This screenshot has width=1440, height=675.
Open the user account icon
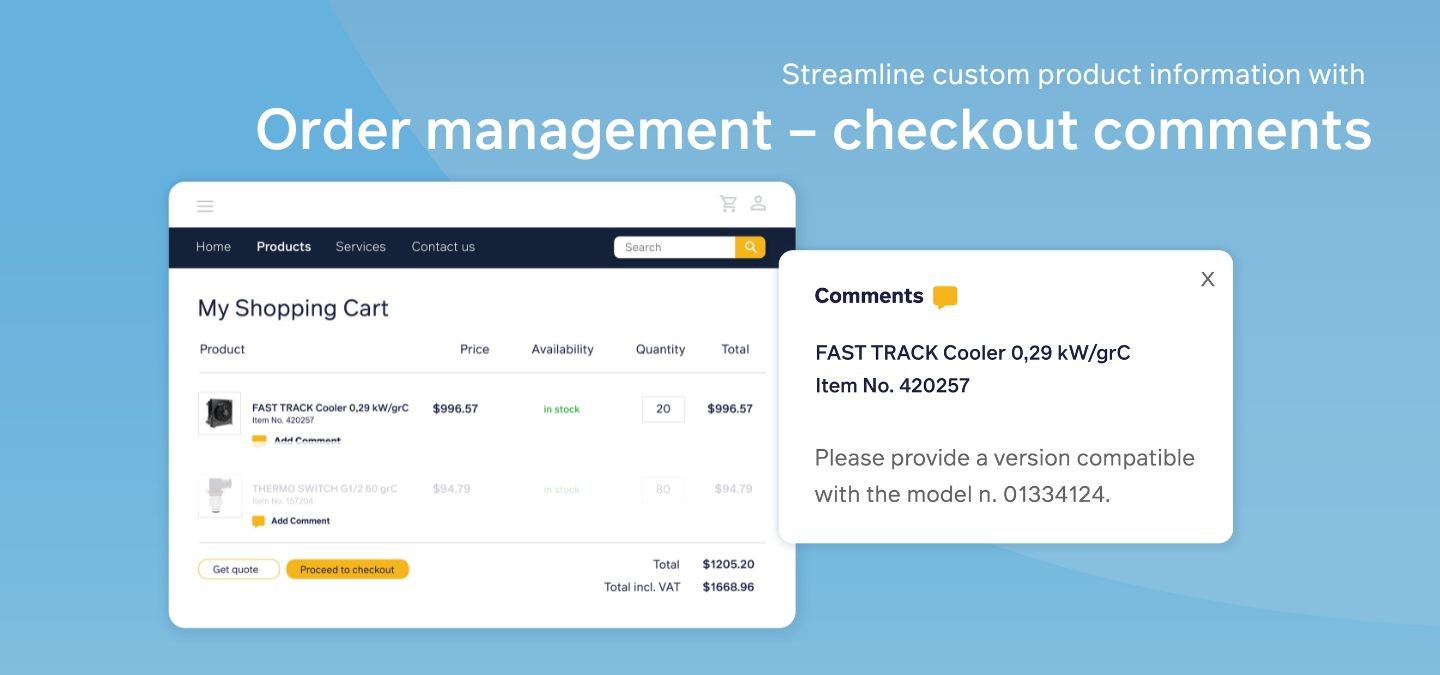click(x=758, y=204)
